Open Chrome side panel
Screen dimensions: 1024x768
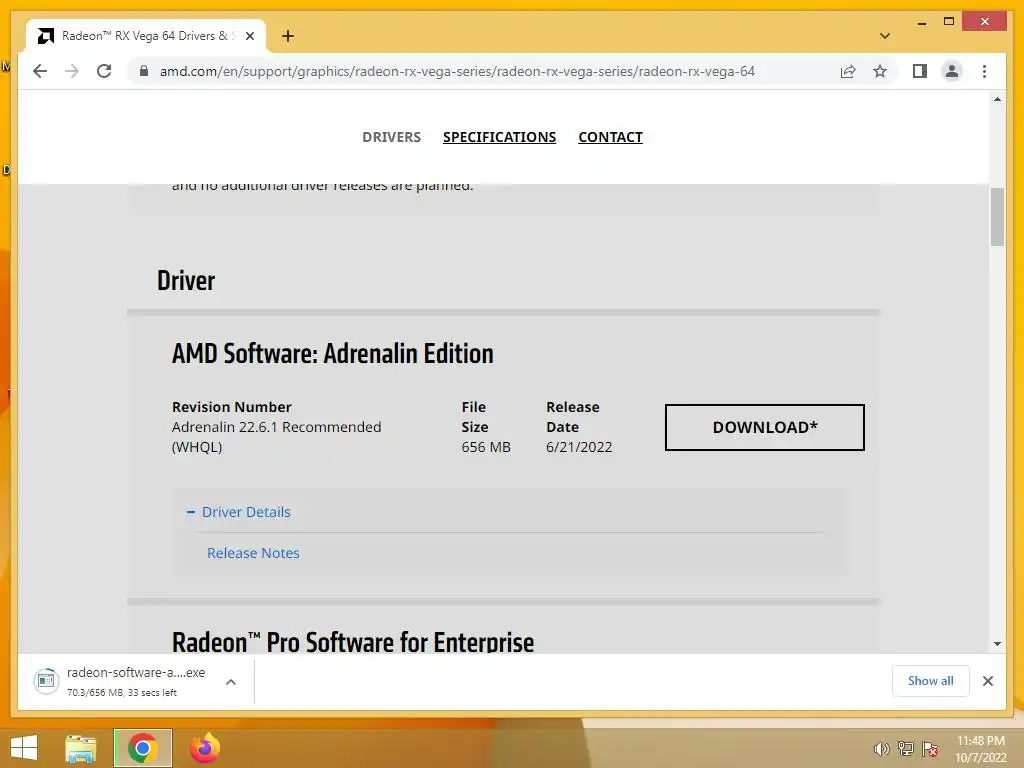click(x=920, y=71)
